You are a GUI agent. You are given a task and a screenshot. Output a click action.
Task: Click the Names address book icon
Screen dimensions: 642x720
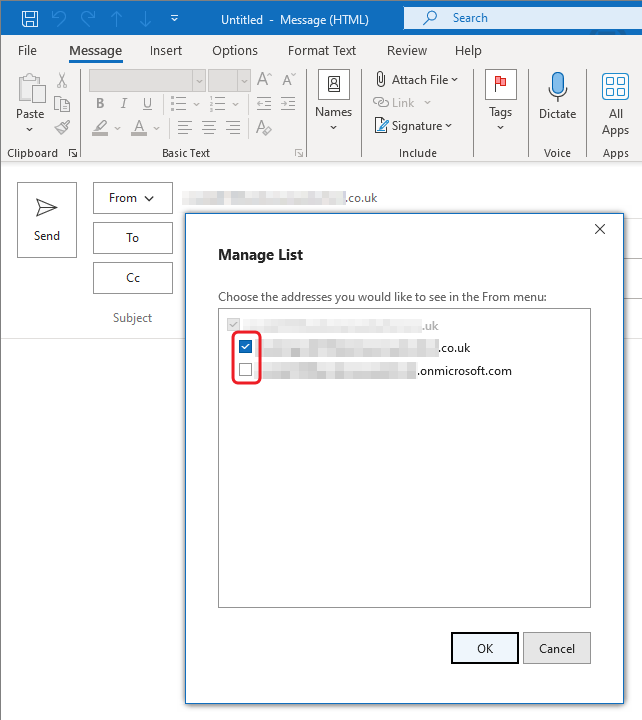click(334, 84)
